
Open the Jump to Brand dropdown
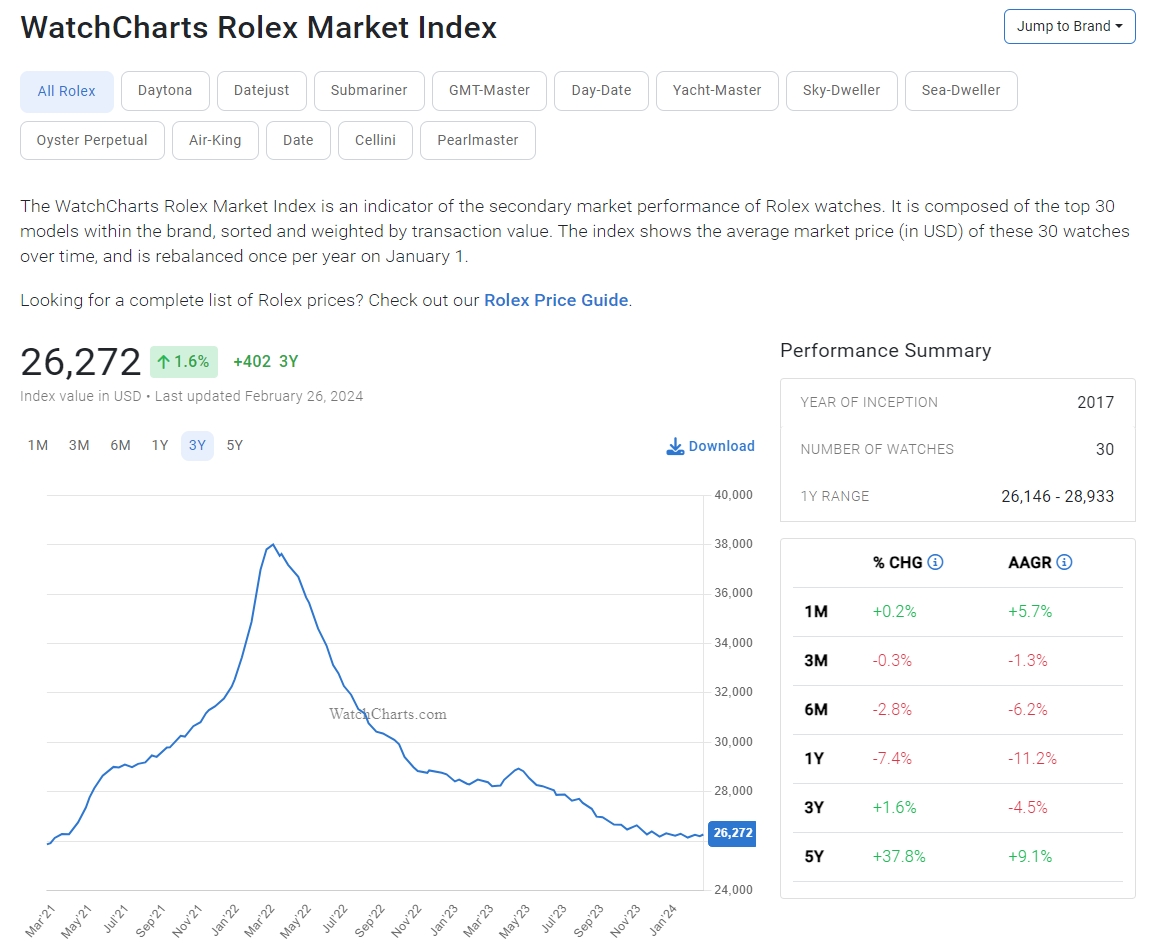[1069, 26]
